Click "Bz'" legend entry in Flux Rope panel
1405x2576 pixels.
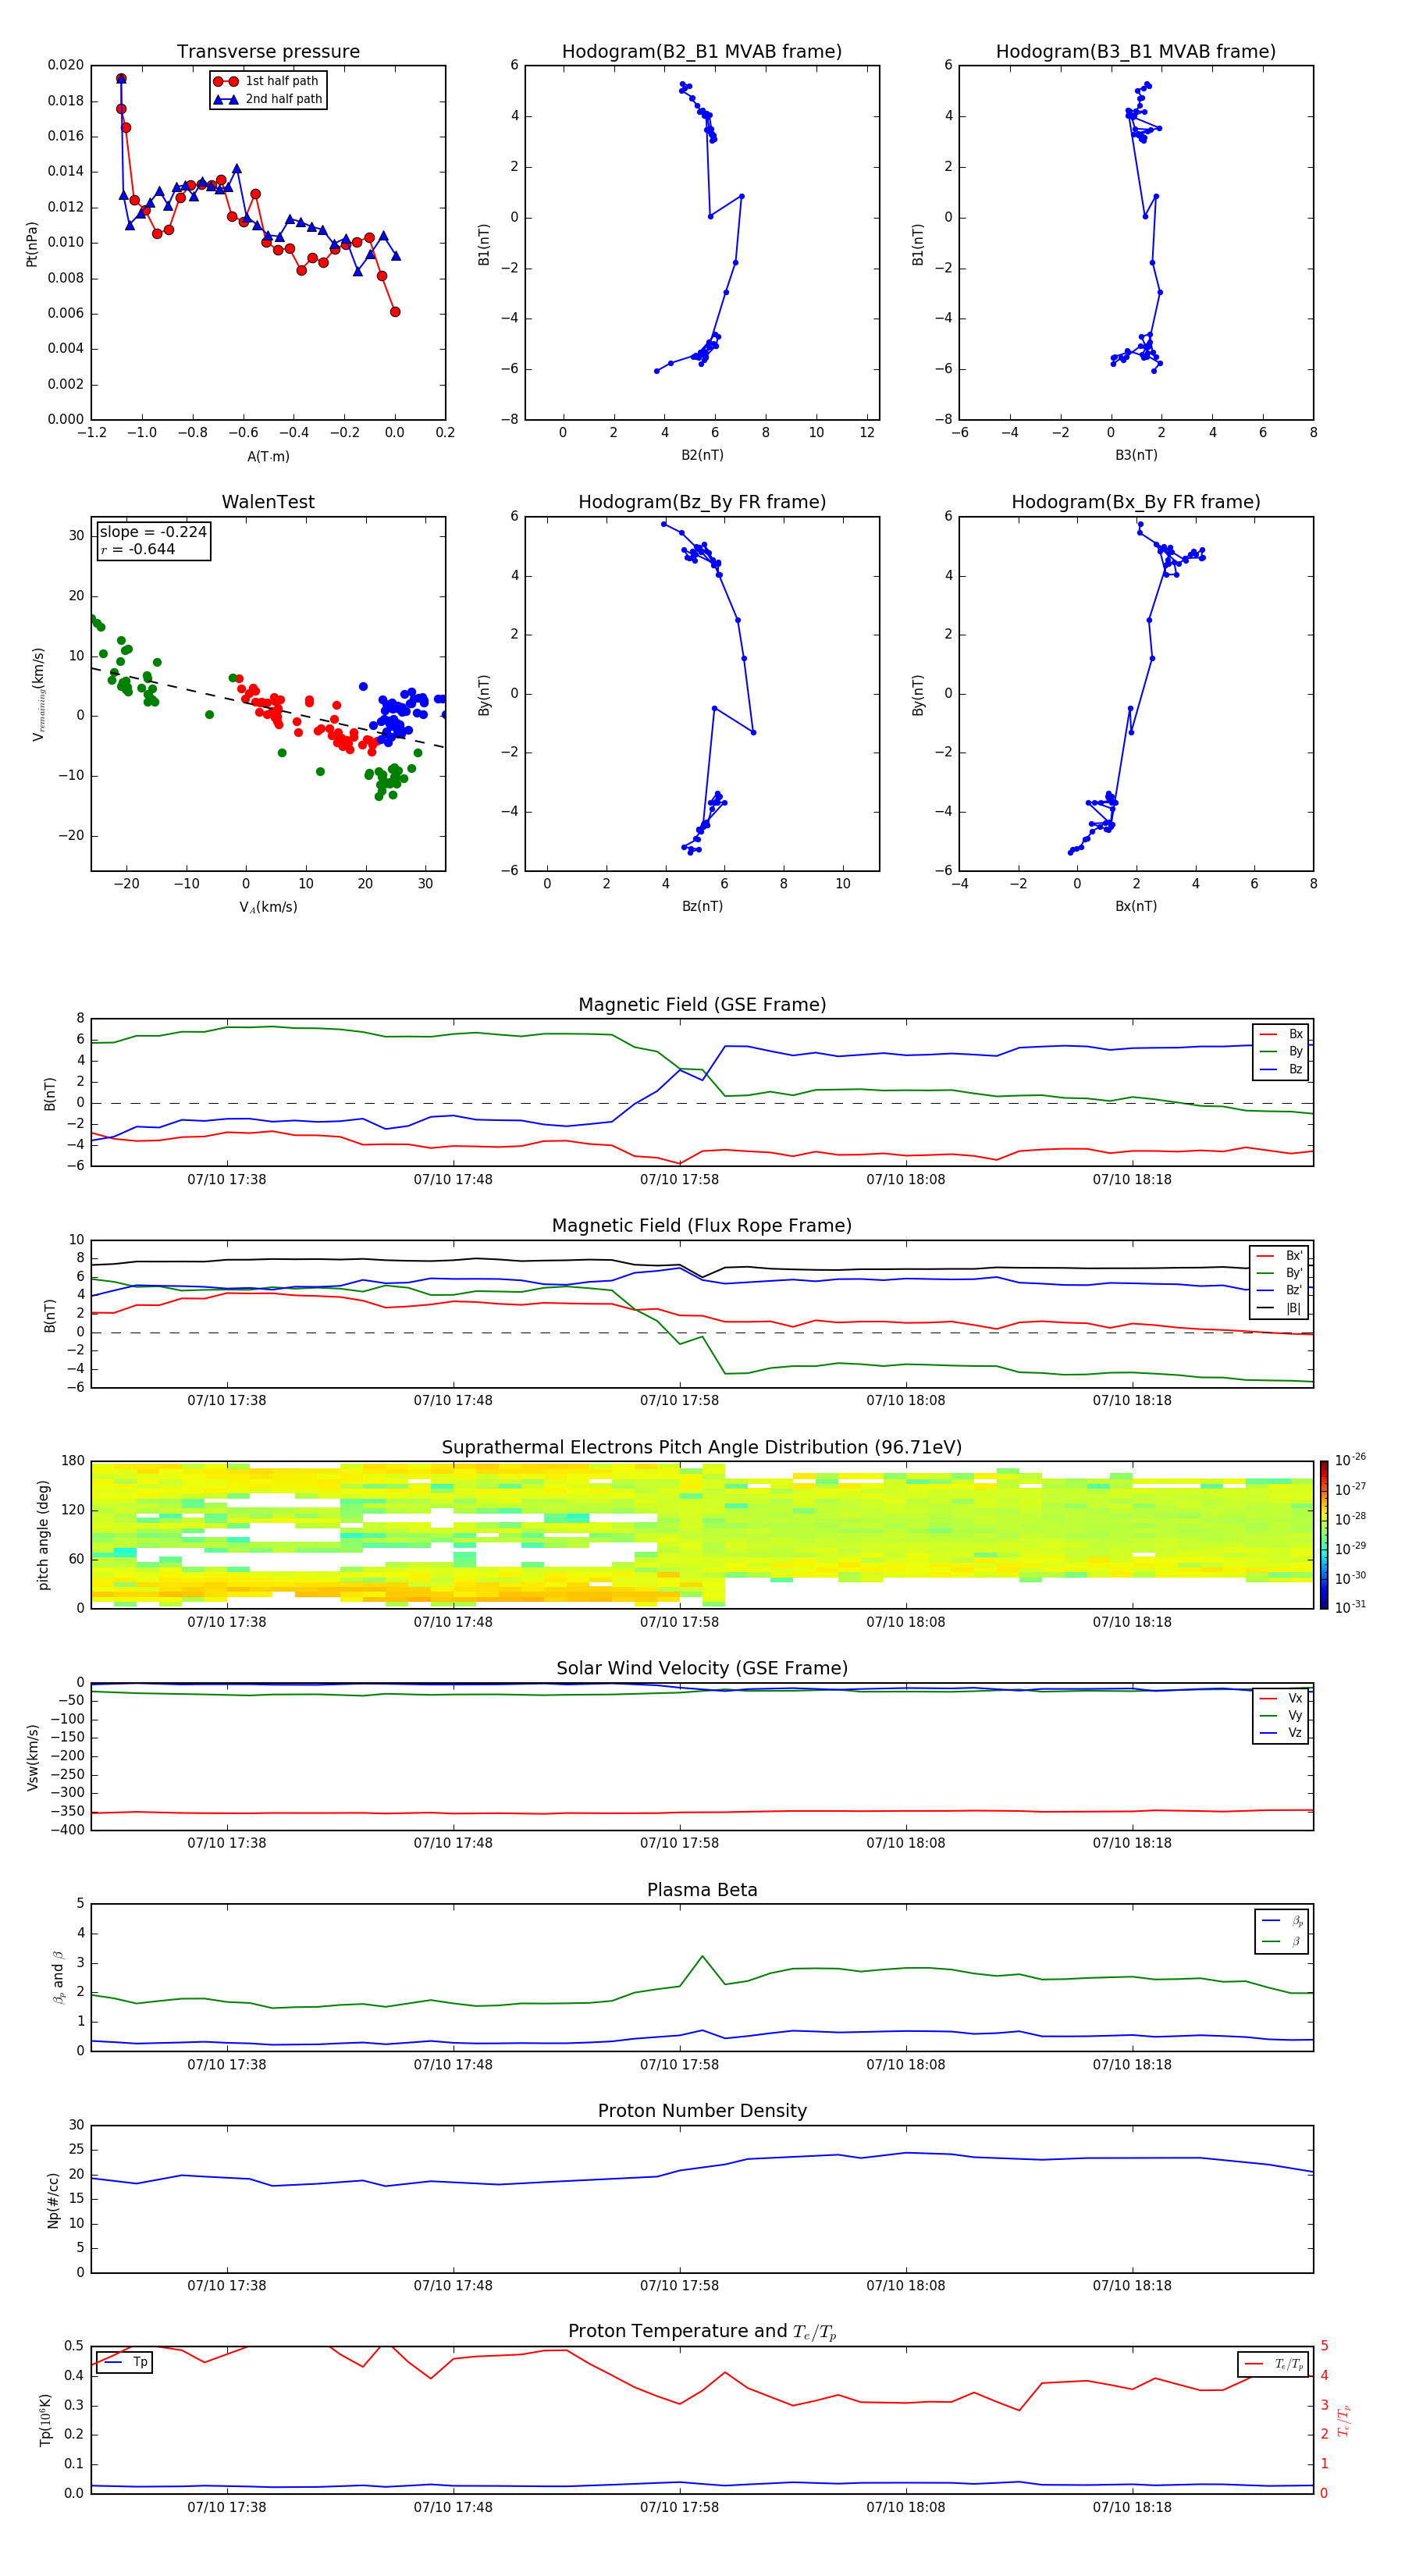click(x=1279, y=1291)
